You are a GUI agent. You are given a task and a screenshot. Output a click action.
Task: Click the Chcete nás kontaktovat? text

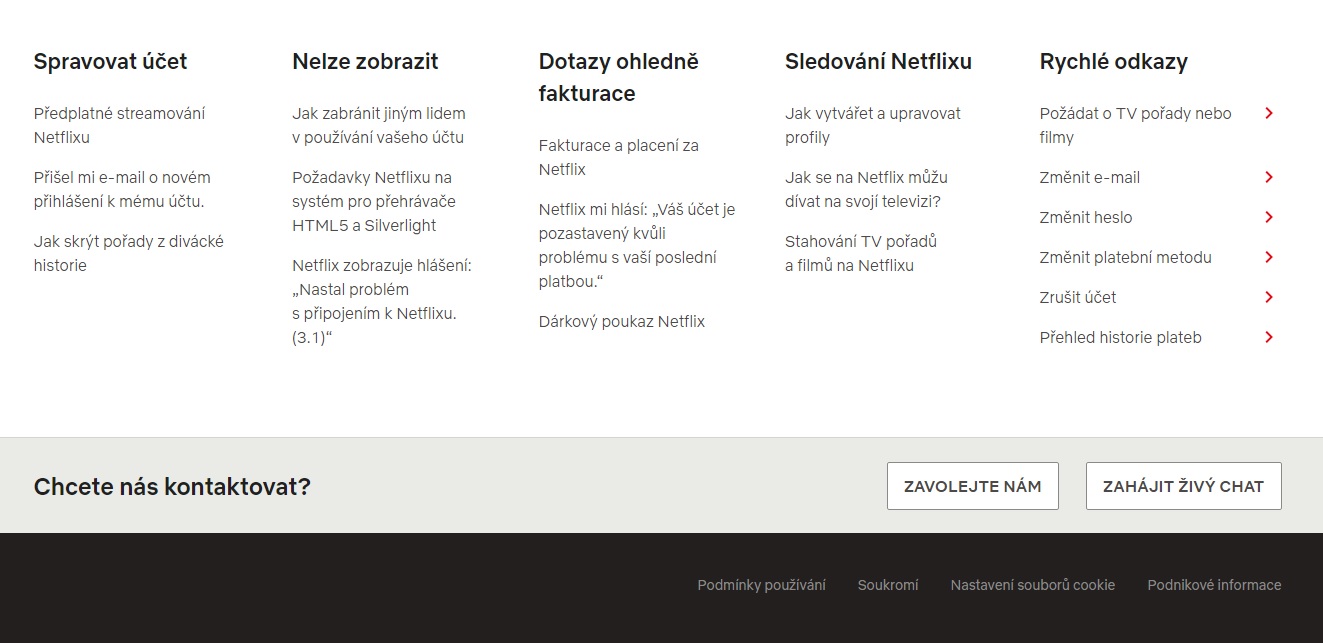tap(172, 487)
